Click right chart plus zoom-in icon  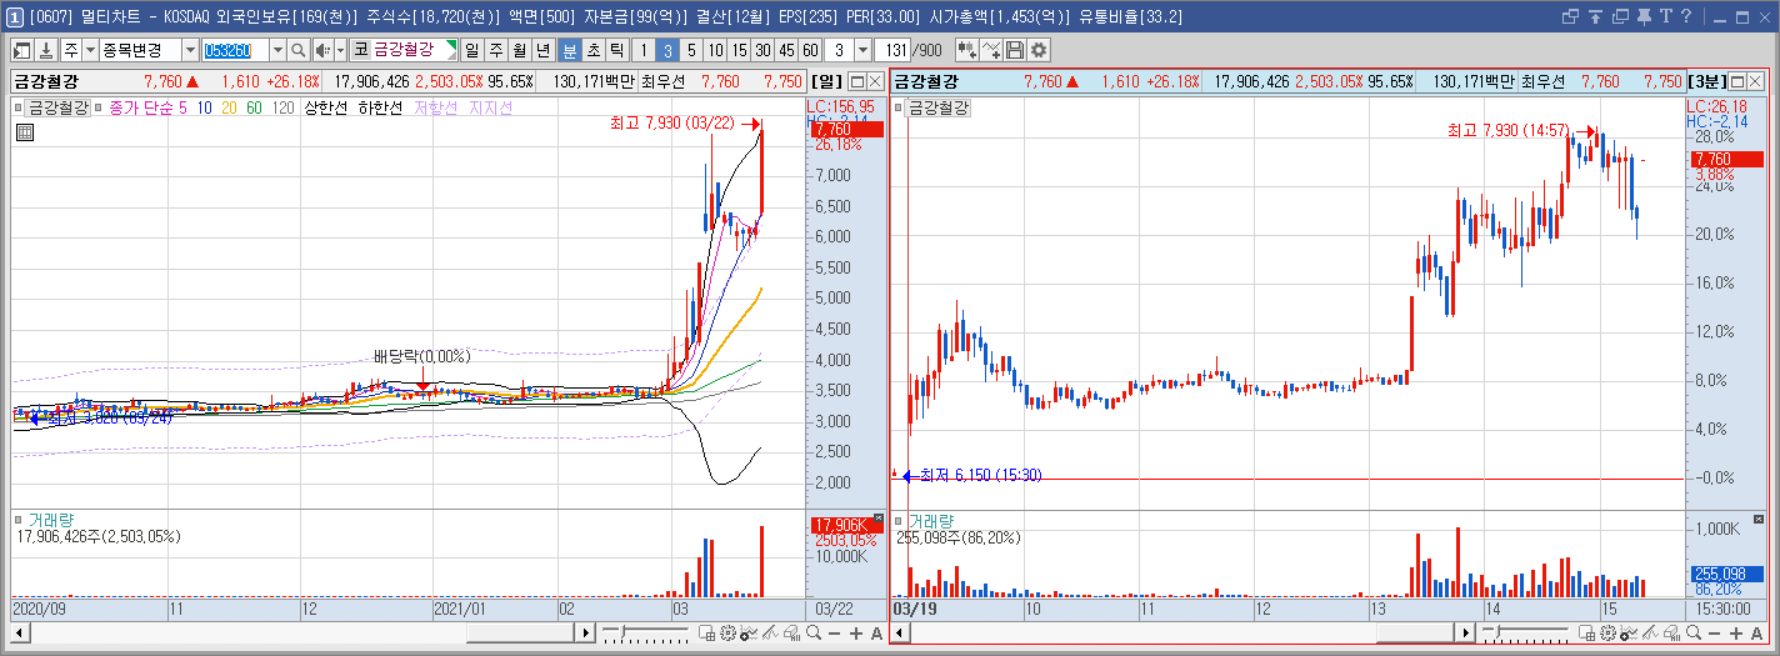point(1736,633)
